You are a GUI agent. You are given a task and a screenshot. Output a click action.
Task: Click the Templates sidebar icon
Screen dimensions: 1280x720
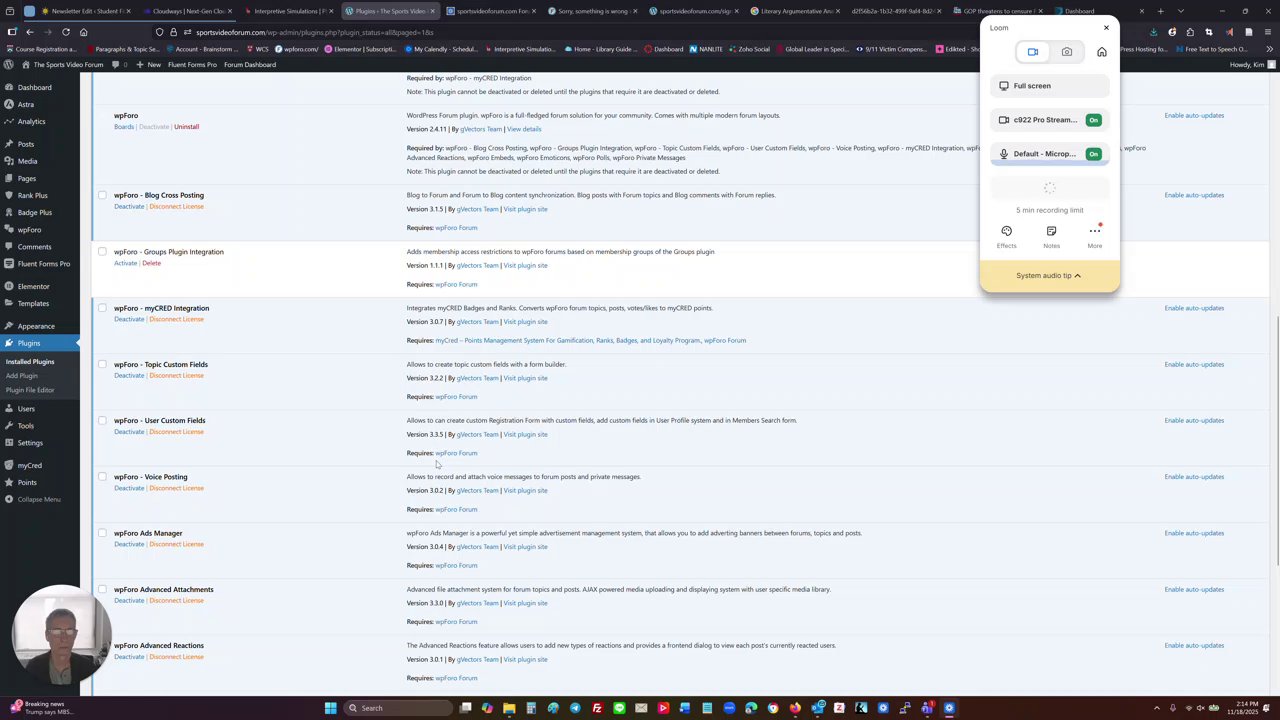pyautogui.click(x=9, y=303)
